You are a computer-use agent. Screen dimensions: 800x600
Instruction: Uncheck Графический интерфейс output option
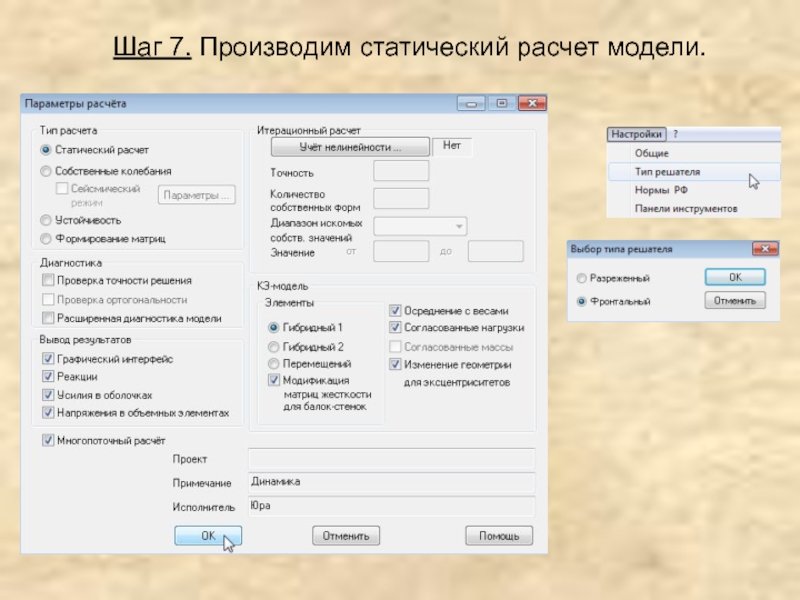coord(48,359)
